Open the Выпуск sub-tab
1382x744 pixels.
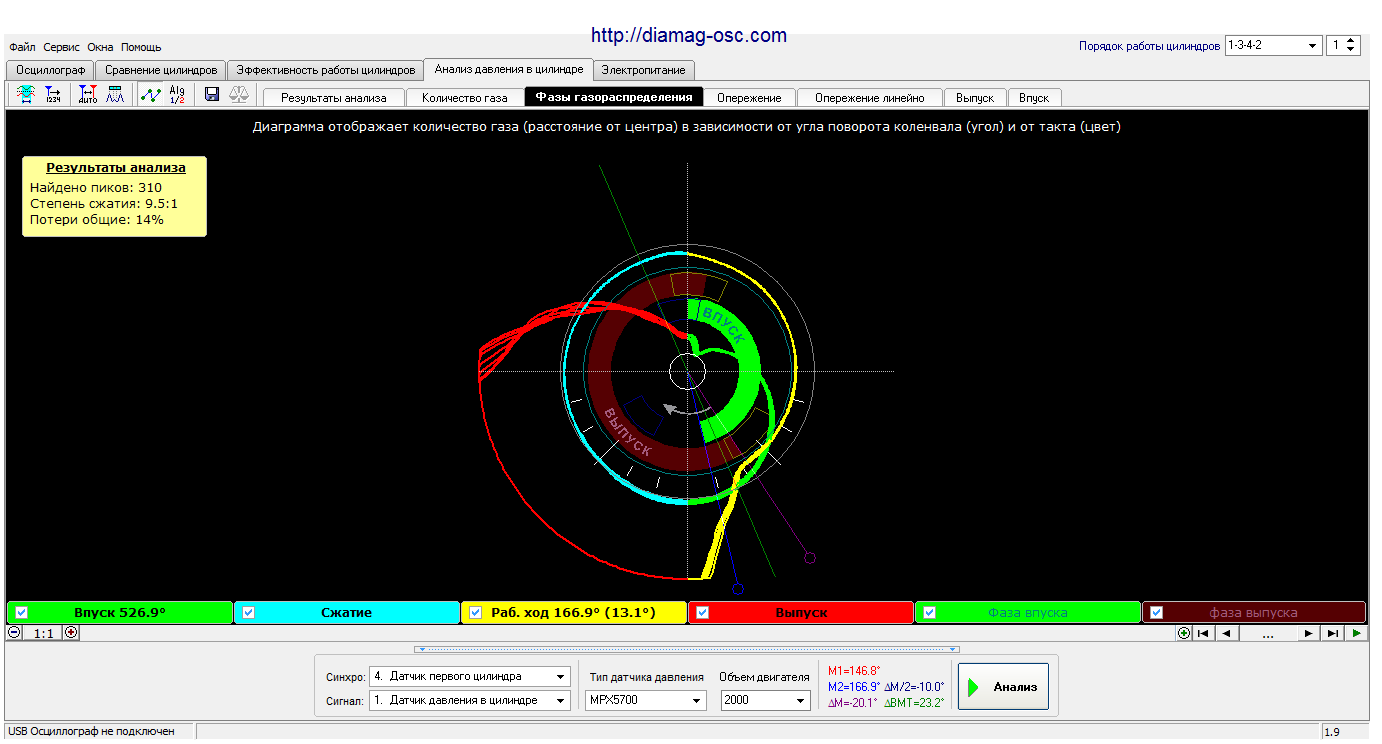coord(975,98)
